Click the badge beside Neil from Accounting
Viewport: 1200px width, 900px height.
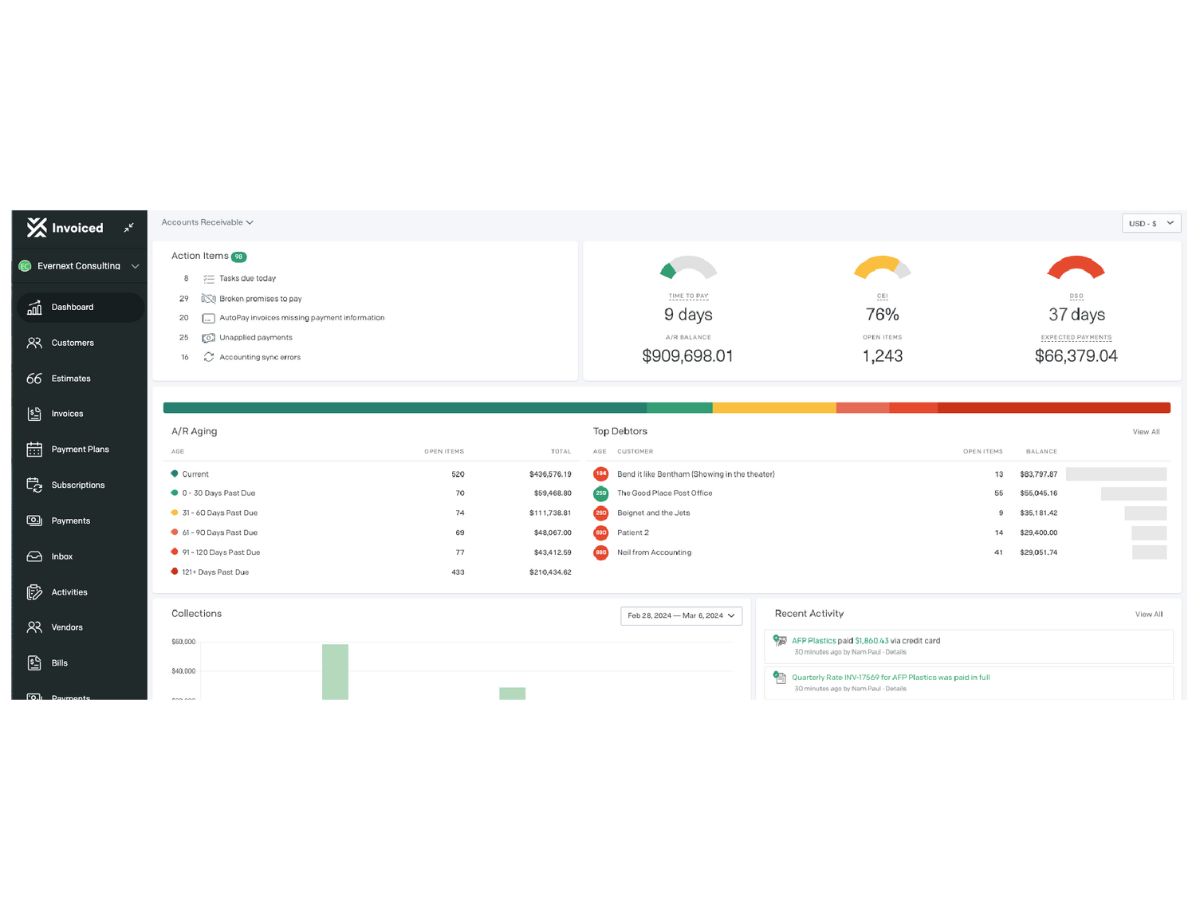[601, 552]
